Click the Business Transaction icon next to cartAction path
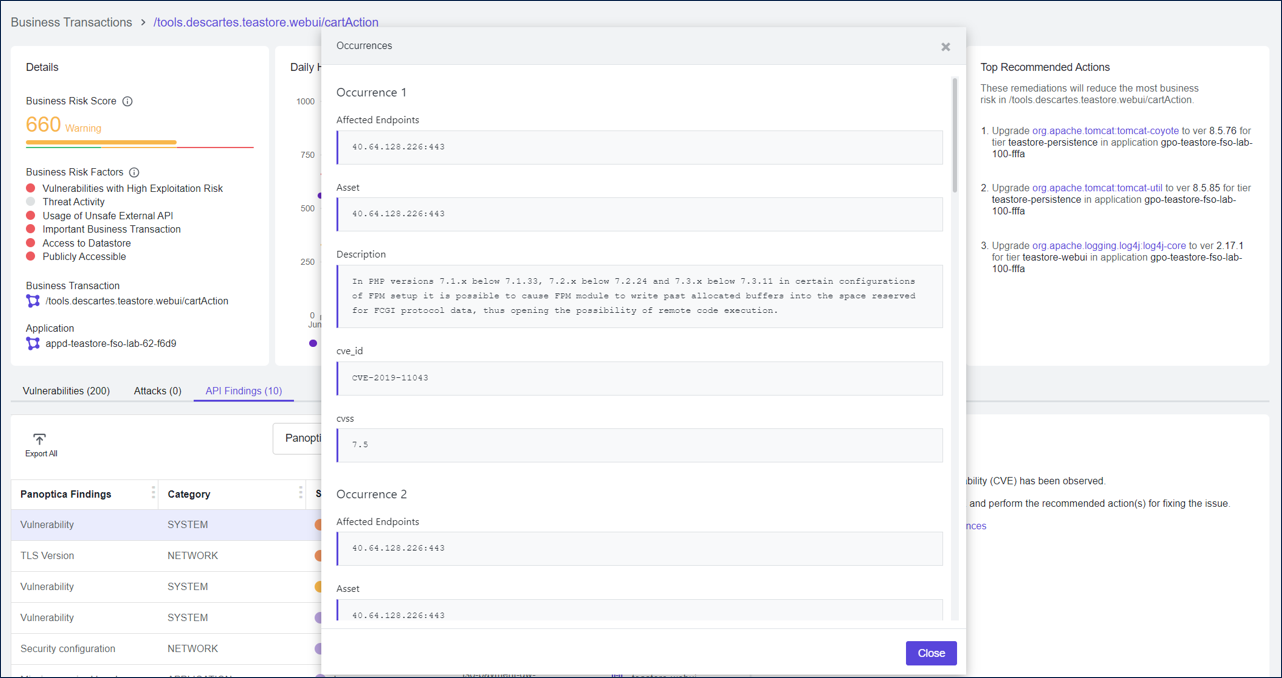This screenshot has height=678, width=1282. pyautogui.click(x=33, y=301)
